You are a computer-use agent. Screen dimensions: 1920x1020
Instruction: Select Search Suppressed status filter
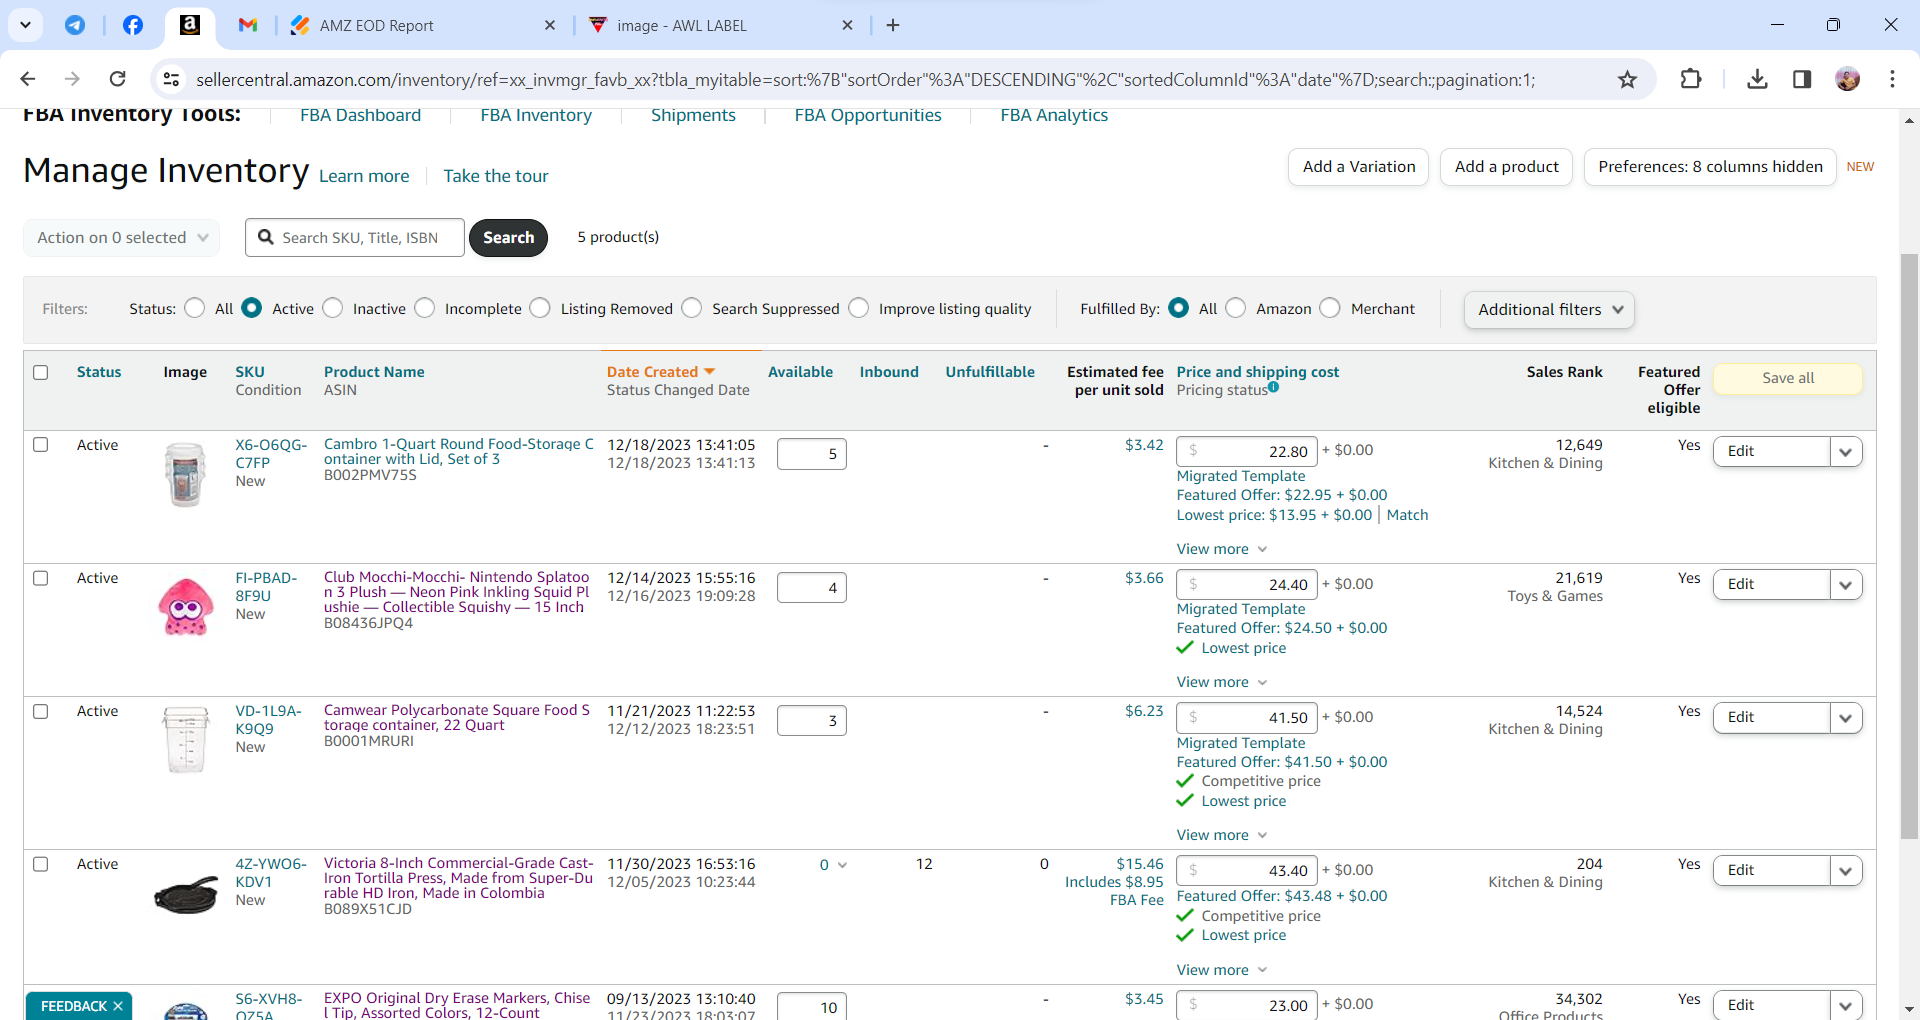coord(692,308)
